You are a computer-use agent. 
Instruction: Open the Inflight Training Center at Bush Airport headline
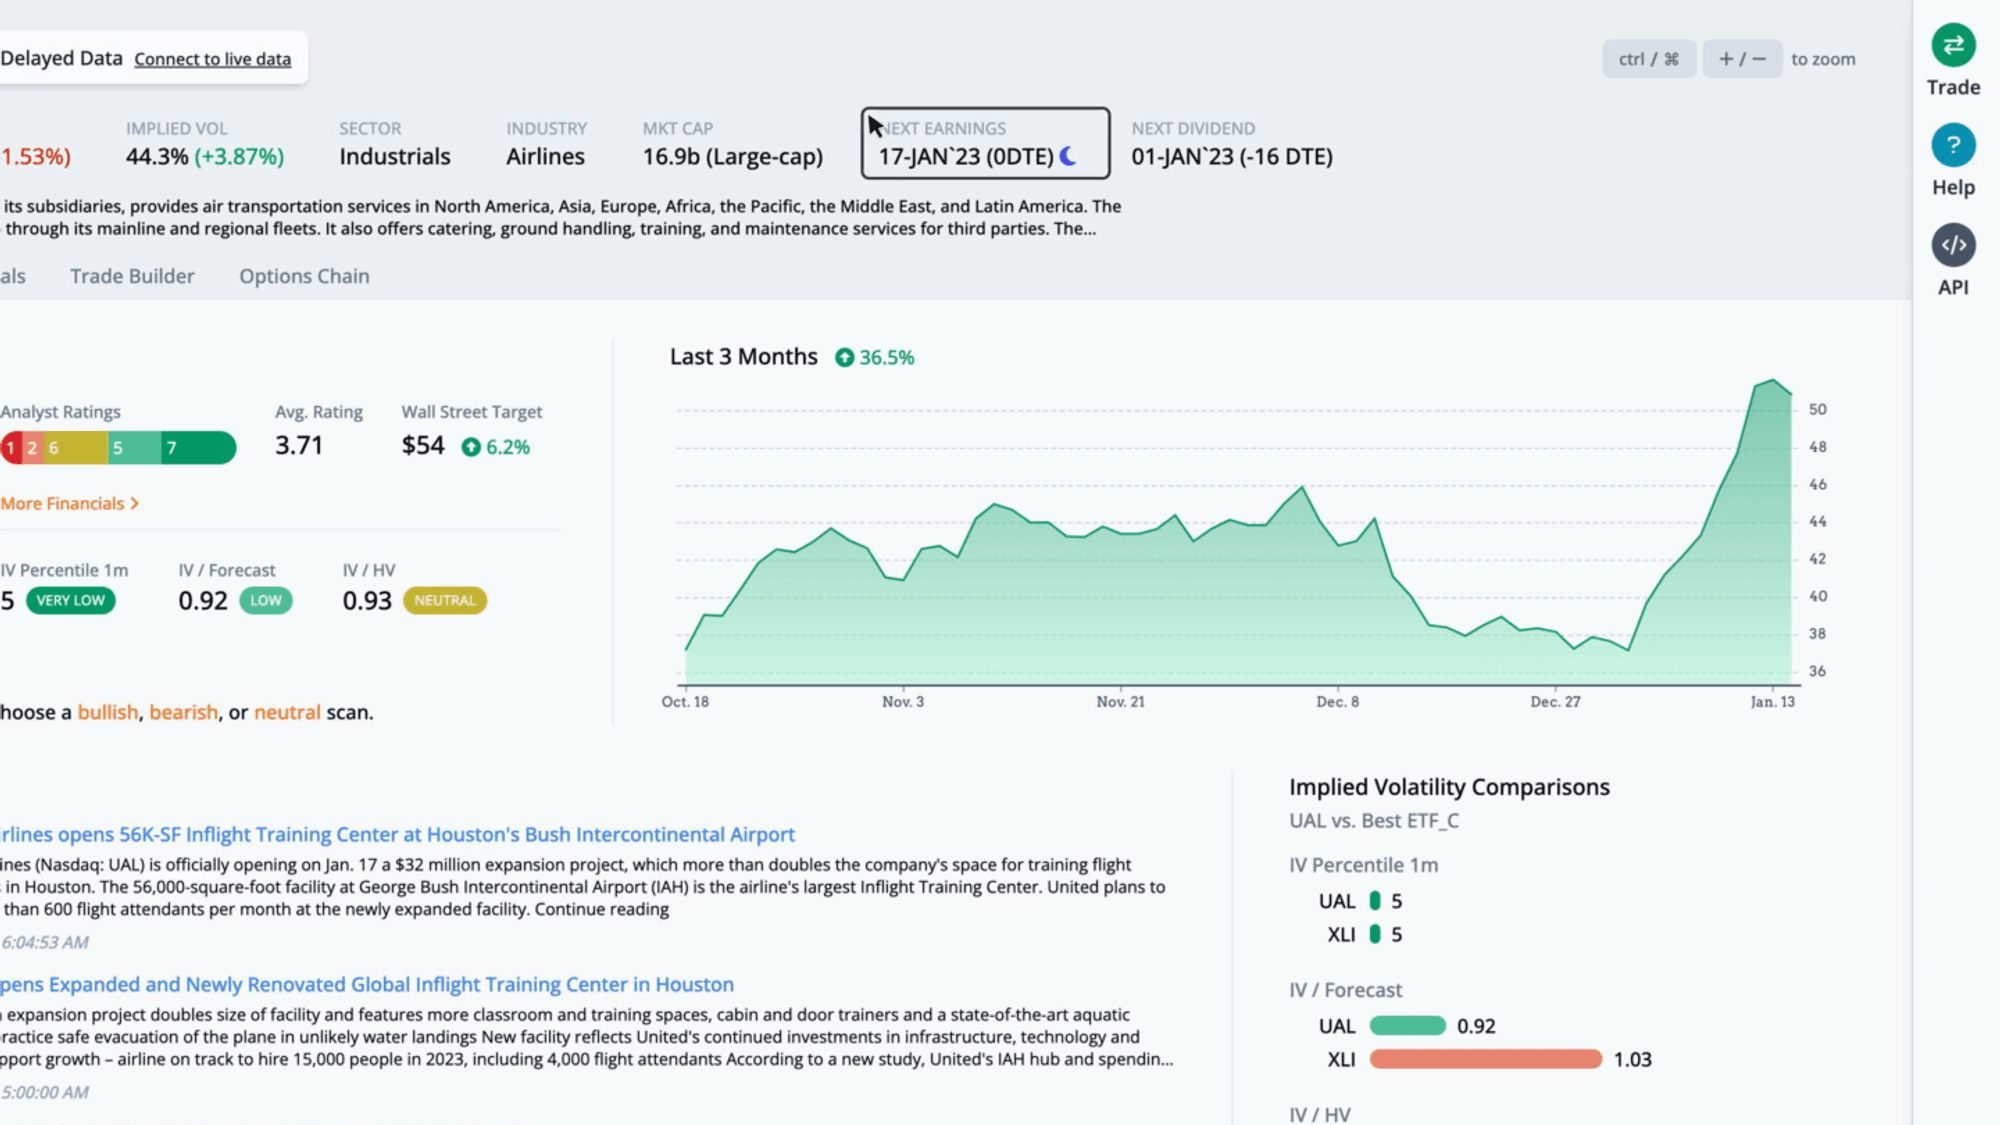[398, 834]
